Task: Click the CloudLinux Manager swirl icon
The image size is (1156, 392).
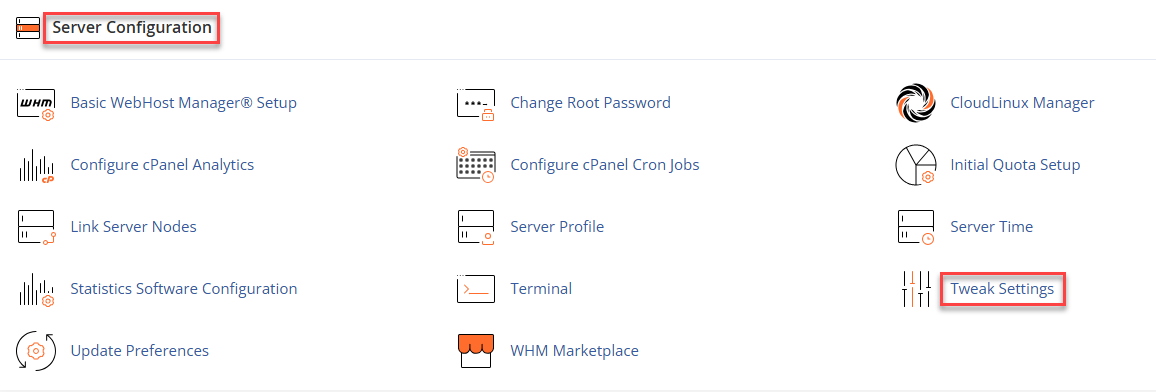Action: coord(916,103)
